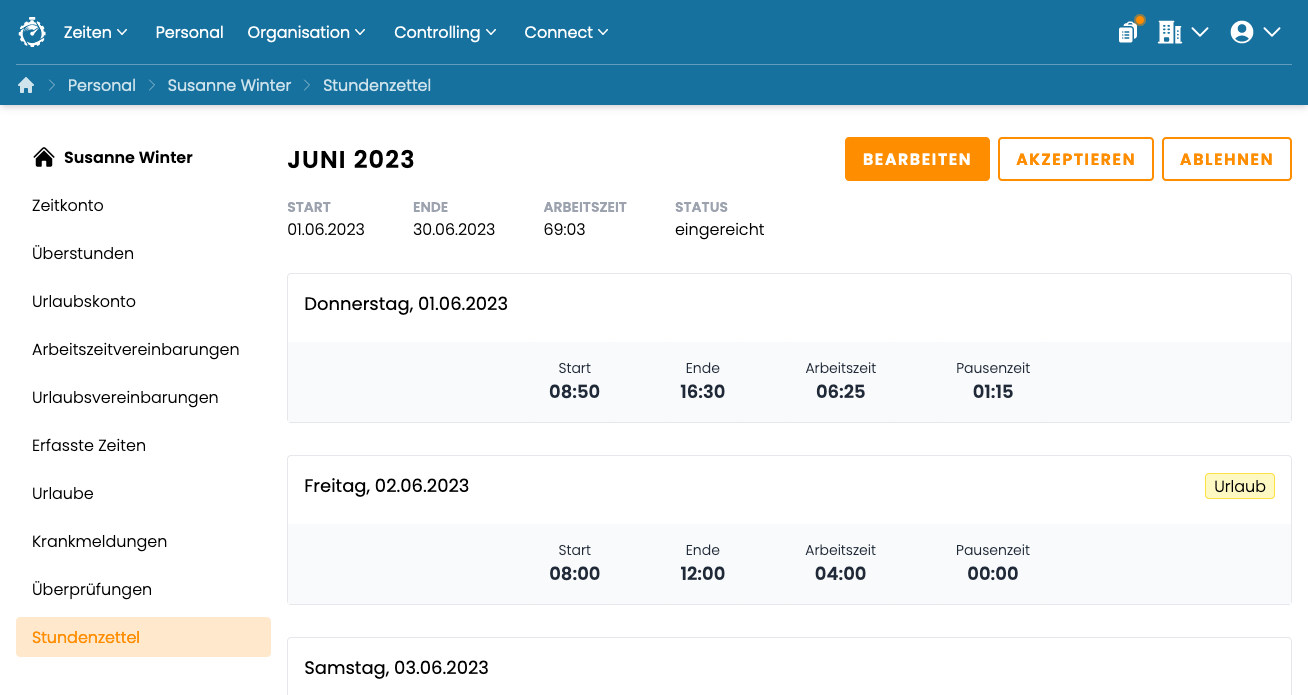Click Stundenzettel breadcrumb link
This screenshot has height=695, width=1308.
point(377,86)
